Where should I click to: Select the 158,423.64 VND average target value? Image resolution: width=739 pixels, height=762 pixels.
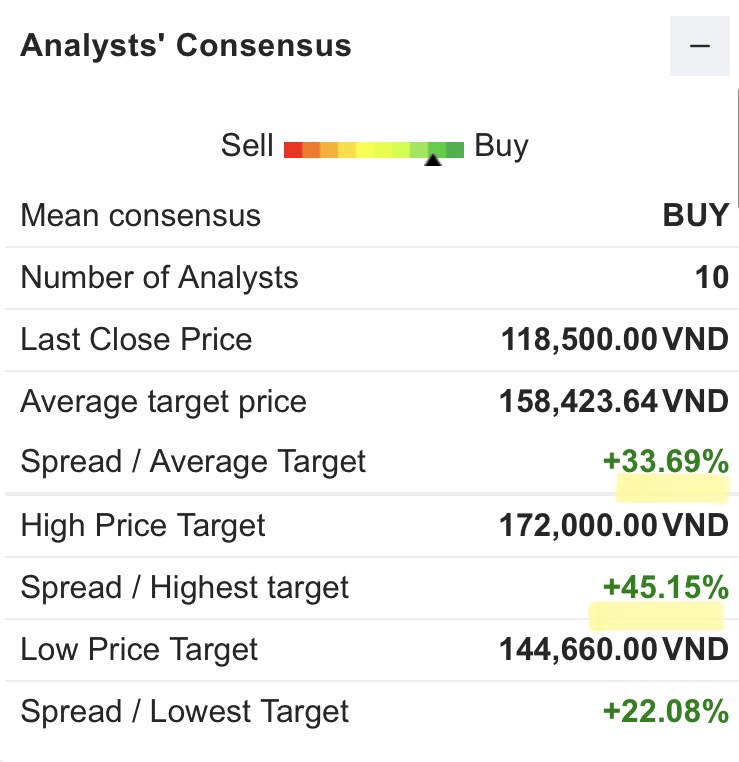pyautogui.click(x=613, y=402)
